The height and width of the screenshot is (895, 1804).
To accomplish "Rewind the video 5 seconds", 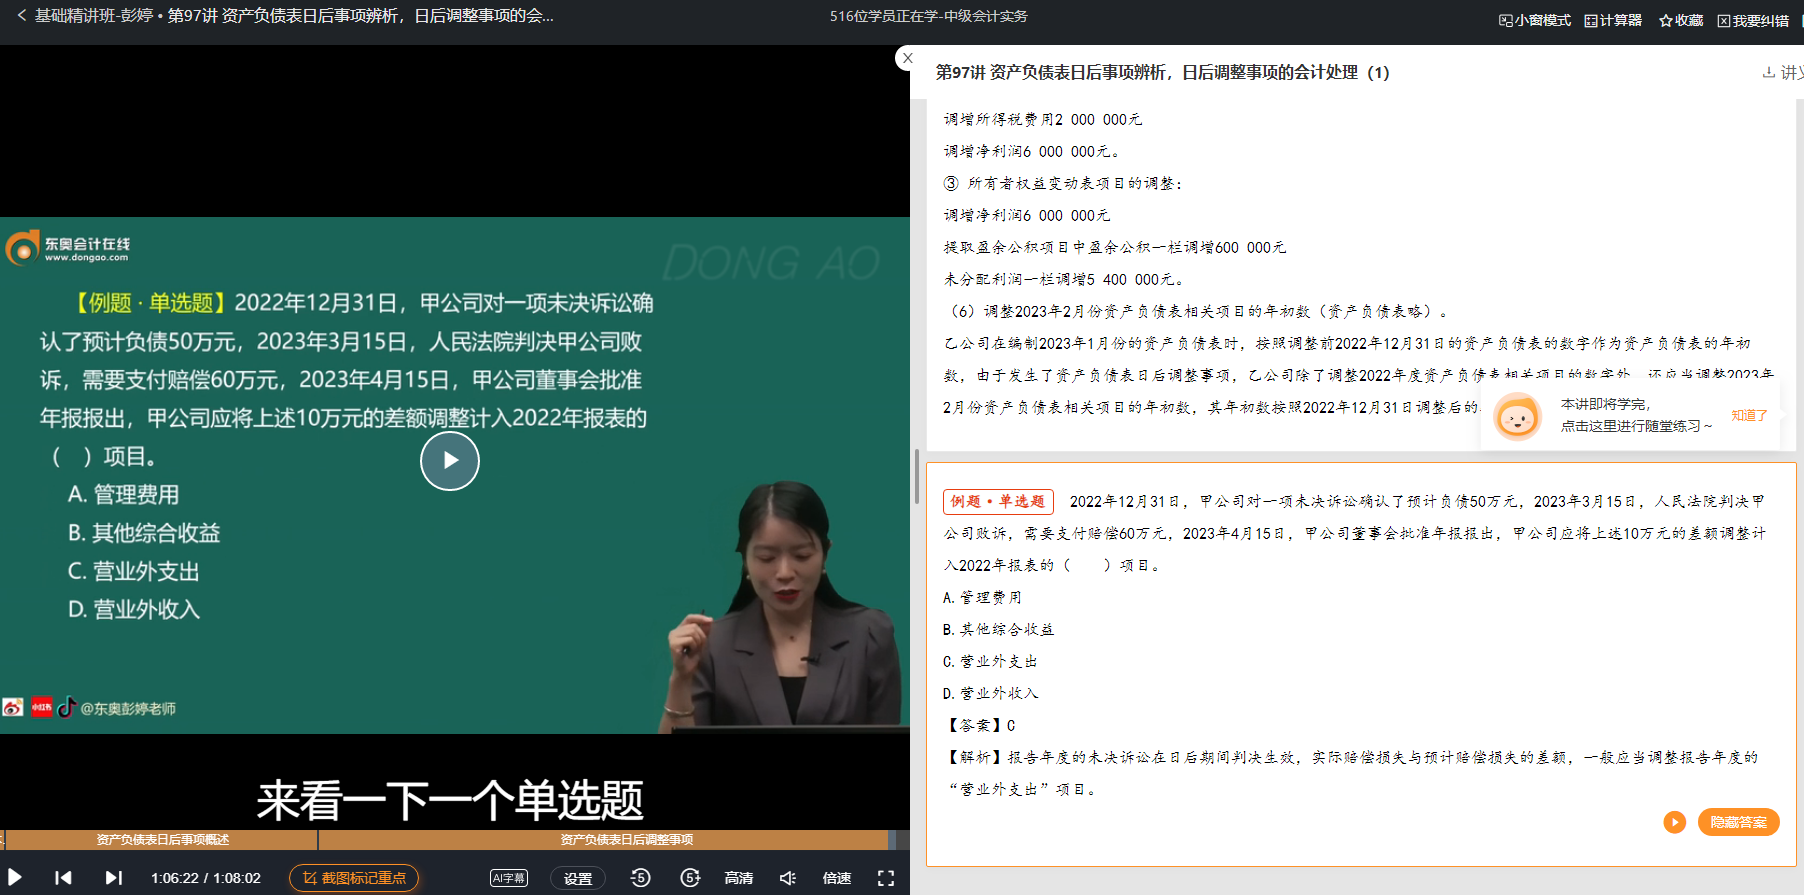I will (x=640, y=878).
